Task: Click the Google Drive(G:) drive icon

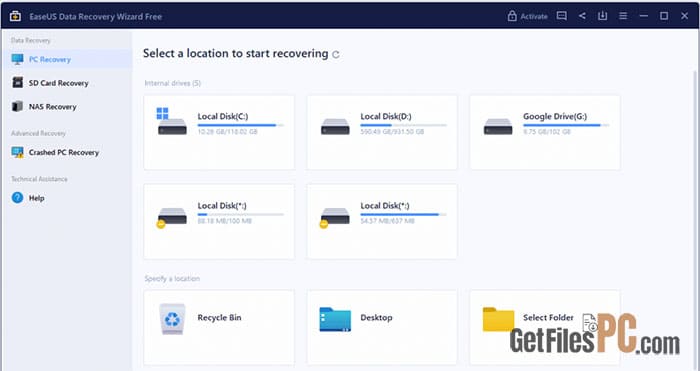Action: pyautogui.click(x=498, y=126)
